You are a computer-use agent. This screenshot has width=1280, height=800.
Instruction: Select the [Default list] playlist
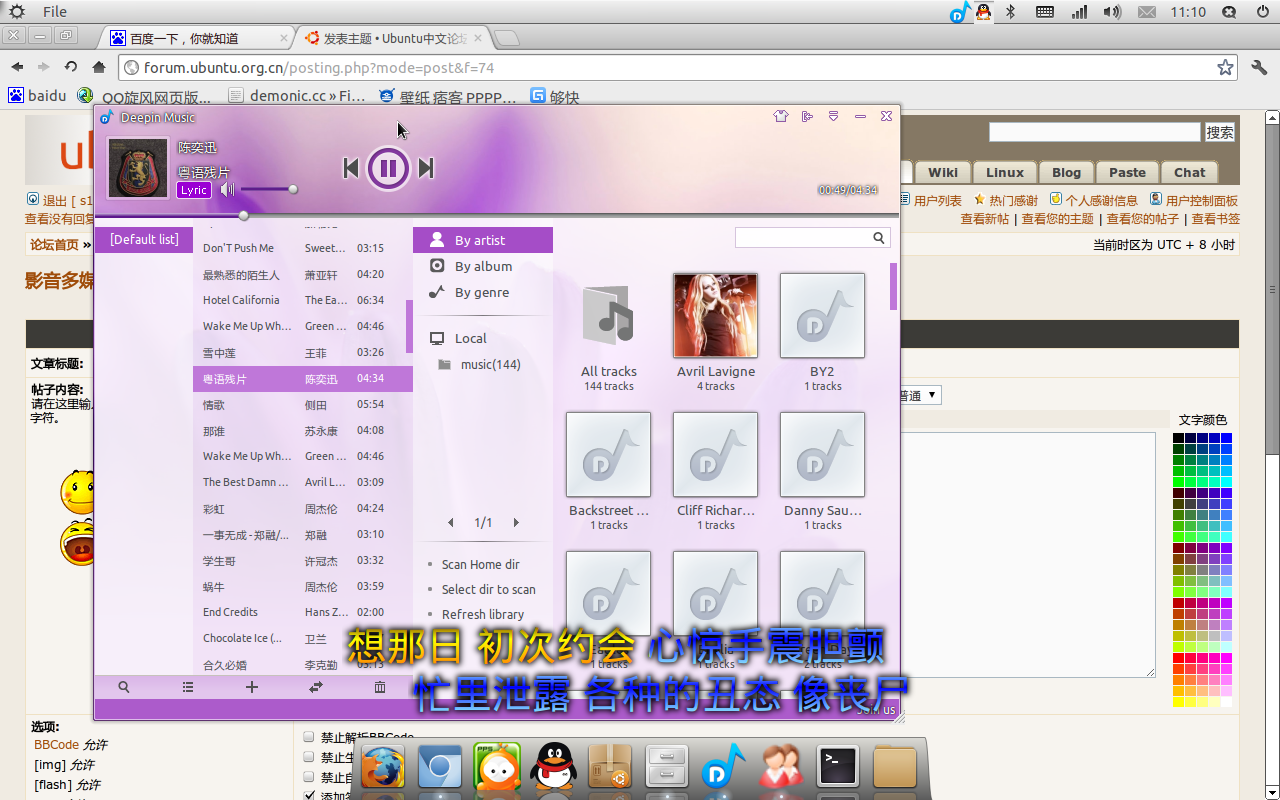pyautogui.click(x=144, y=239)
